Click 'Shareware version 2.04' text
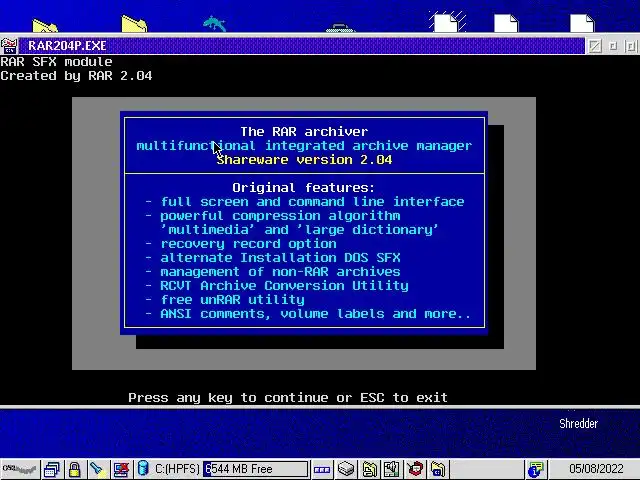The image size is (640, 480). [304, 160]
